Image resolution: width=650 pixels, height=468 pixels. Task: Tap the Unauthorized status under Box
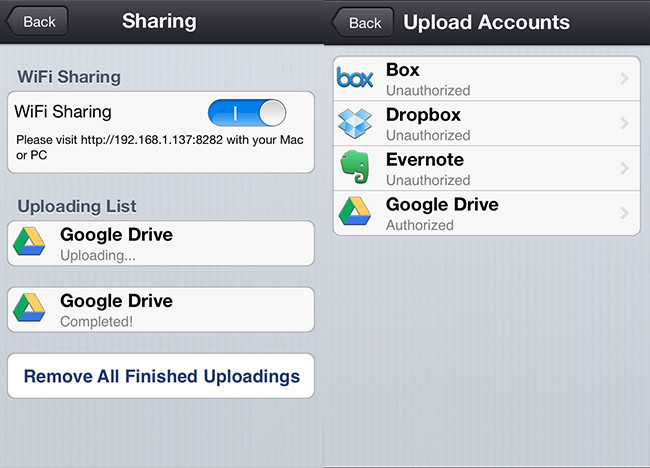coord(428,90)
